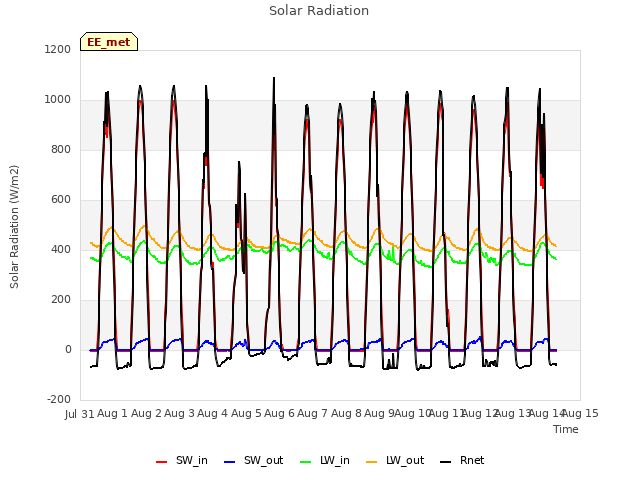Click the Aug 4 x-axis label
640x480 pixels.
pyautogui.click(x=213, y=413)
